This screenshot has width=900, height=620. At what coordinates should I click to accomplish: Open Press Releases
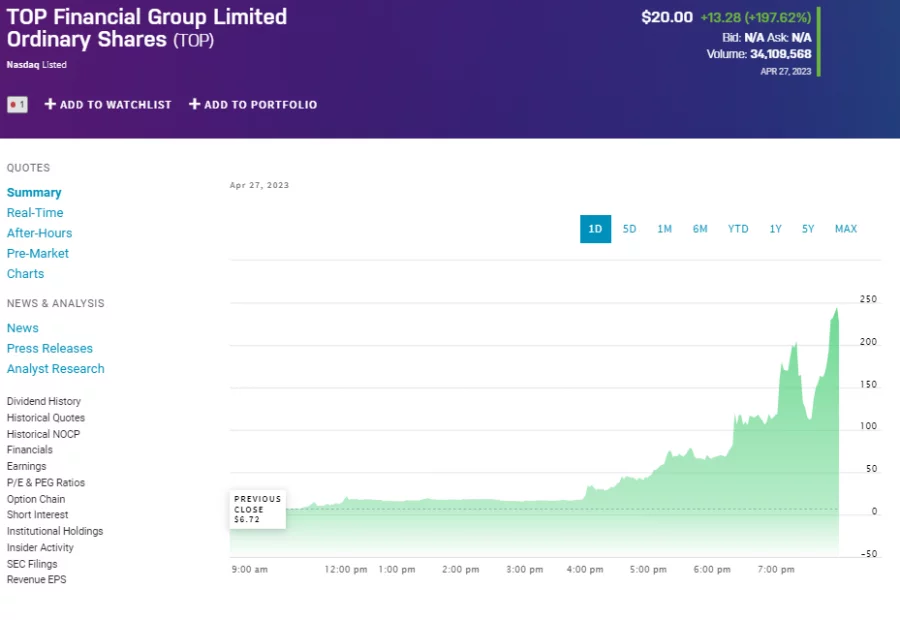[50, 348]
